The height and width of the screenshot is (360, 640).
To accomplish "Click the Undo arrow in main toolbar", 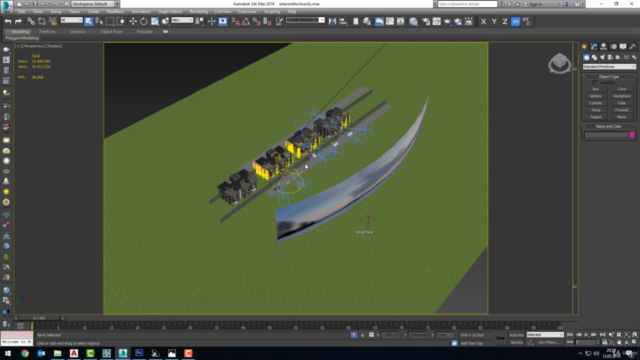I will click(8, 21).
